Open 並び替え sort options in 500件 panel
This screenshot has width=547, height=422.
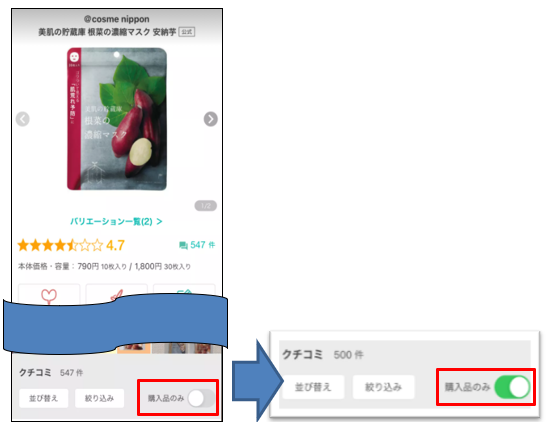313,387
